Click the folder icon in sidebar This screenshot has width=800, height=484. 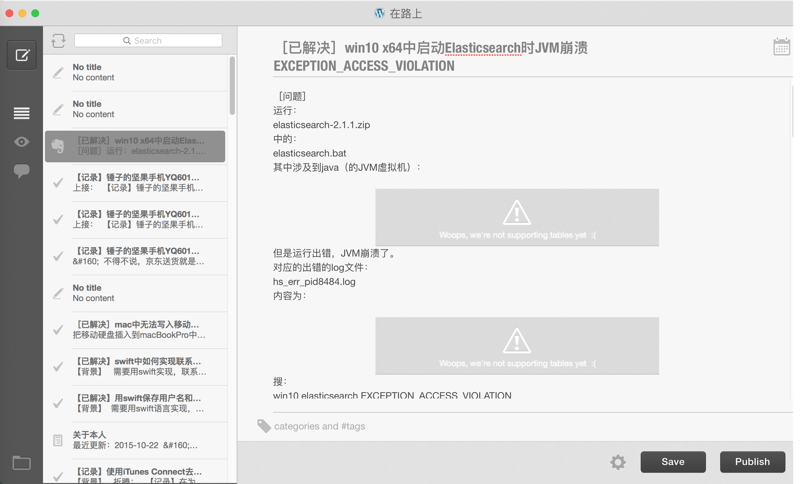[21, 463]
